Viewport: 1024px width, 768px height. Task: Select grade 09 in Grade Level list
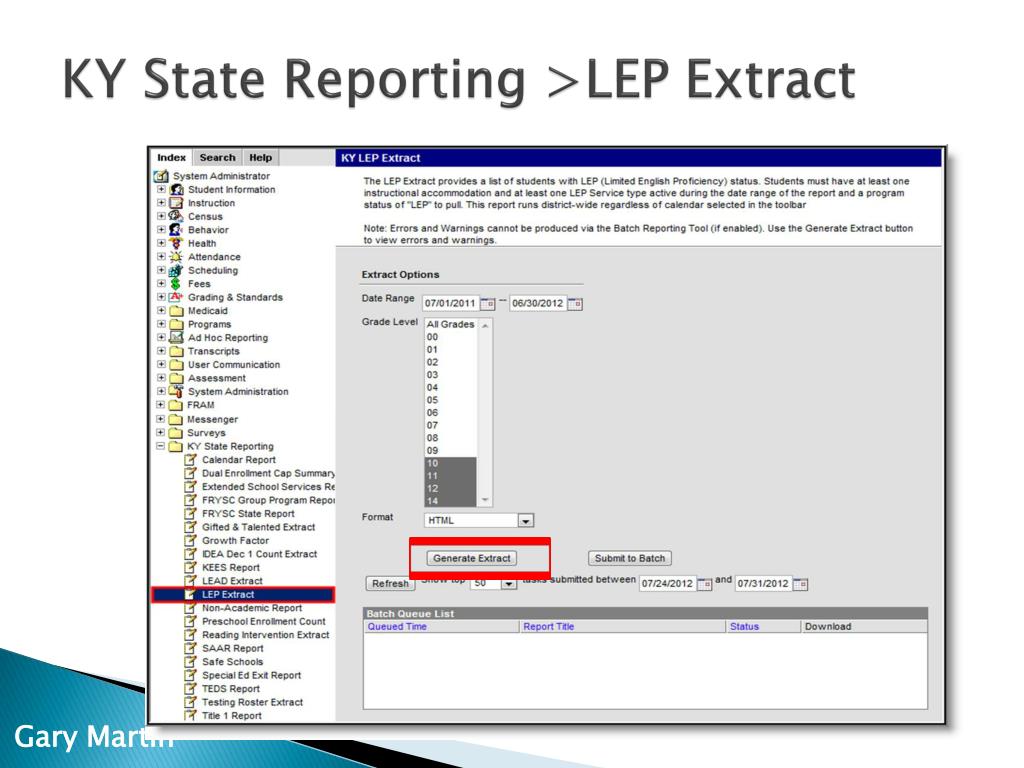(451, 451)
